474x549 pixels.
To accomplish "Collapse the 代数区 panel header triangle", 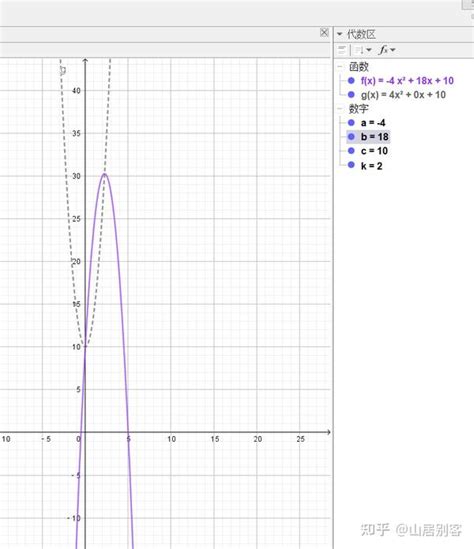I will (x=340, y=34).
